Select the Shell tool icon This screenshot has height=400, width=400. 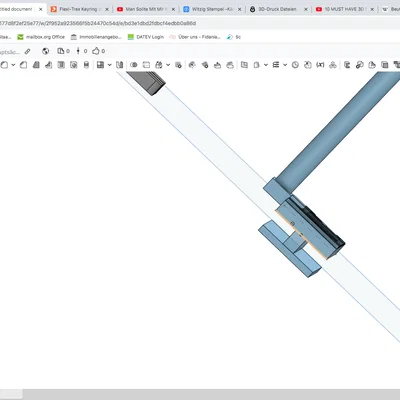pos(61,65)
